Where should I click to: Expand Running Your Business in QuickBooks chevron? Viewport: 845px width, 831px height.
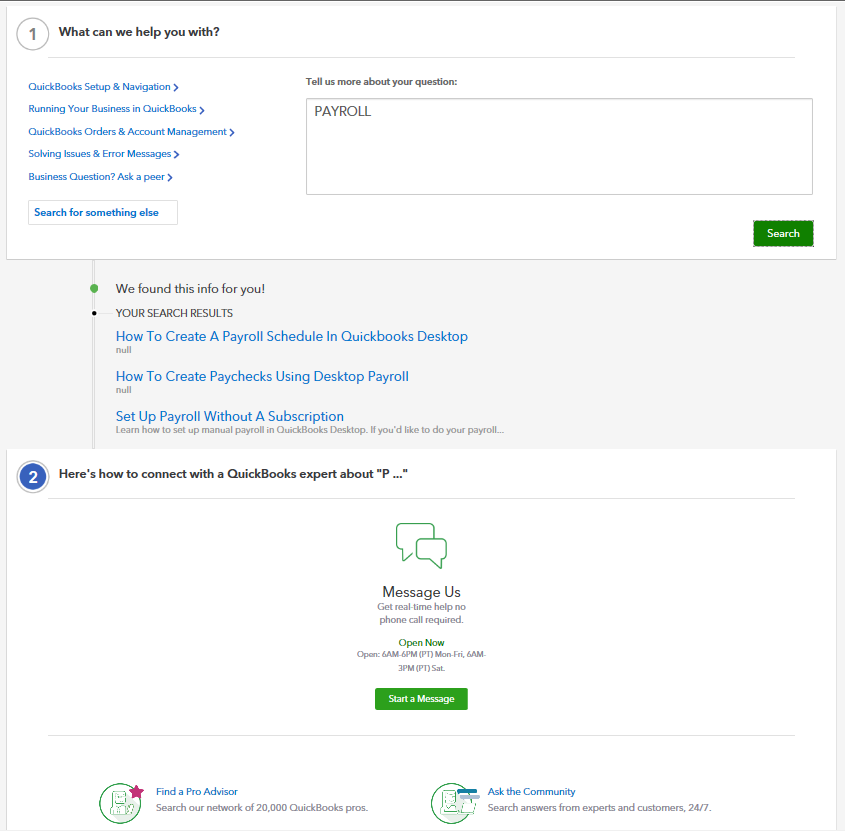(202, 110)
